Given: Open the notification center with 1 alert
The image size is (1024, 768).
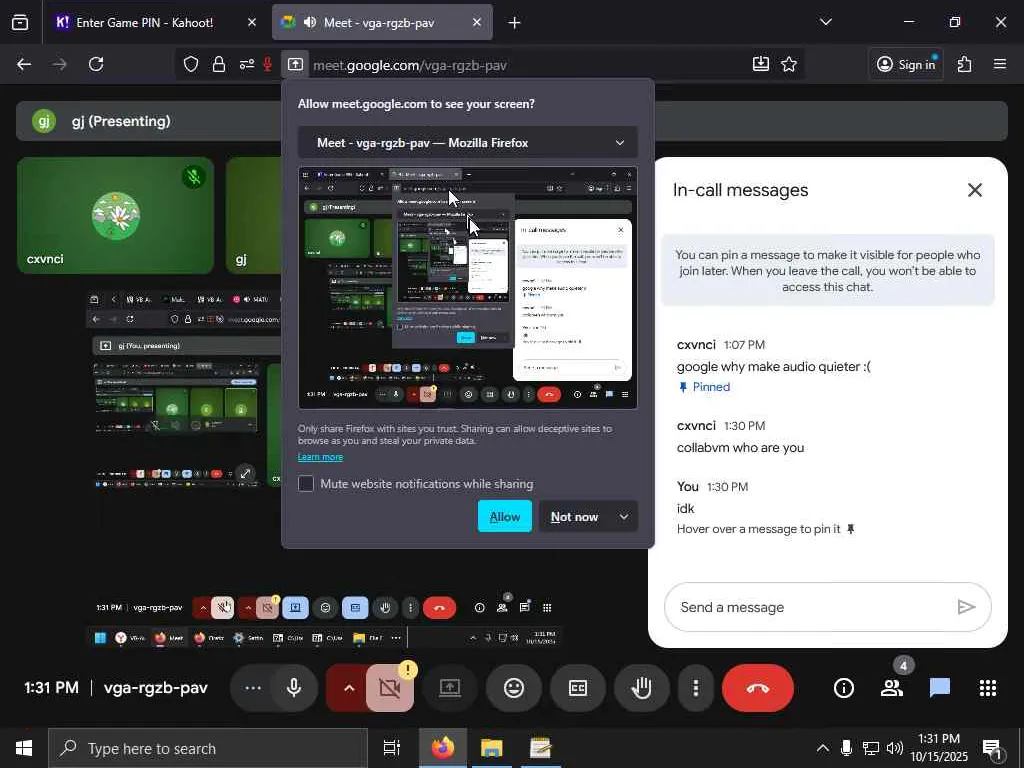Looking at the screenshot, I should (x=992, y=750).
